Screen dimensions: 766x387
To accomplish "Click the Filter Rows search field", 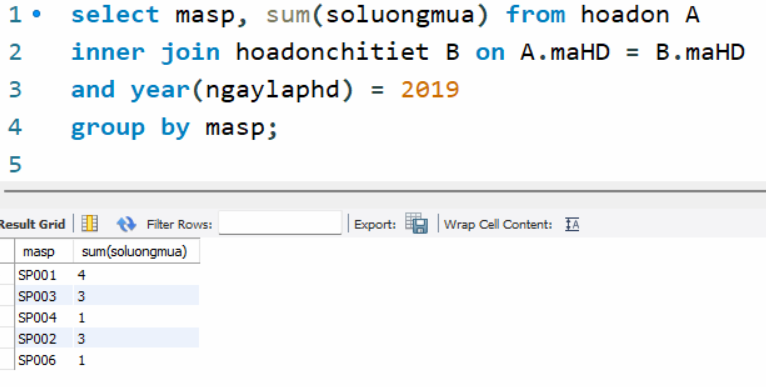I will (280, 223).
